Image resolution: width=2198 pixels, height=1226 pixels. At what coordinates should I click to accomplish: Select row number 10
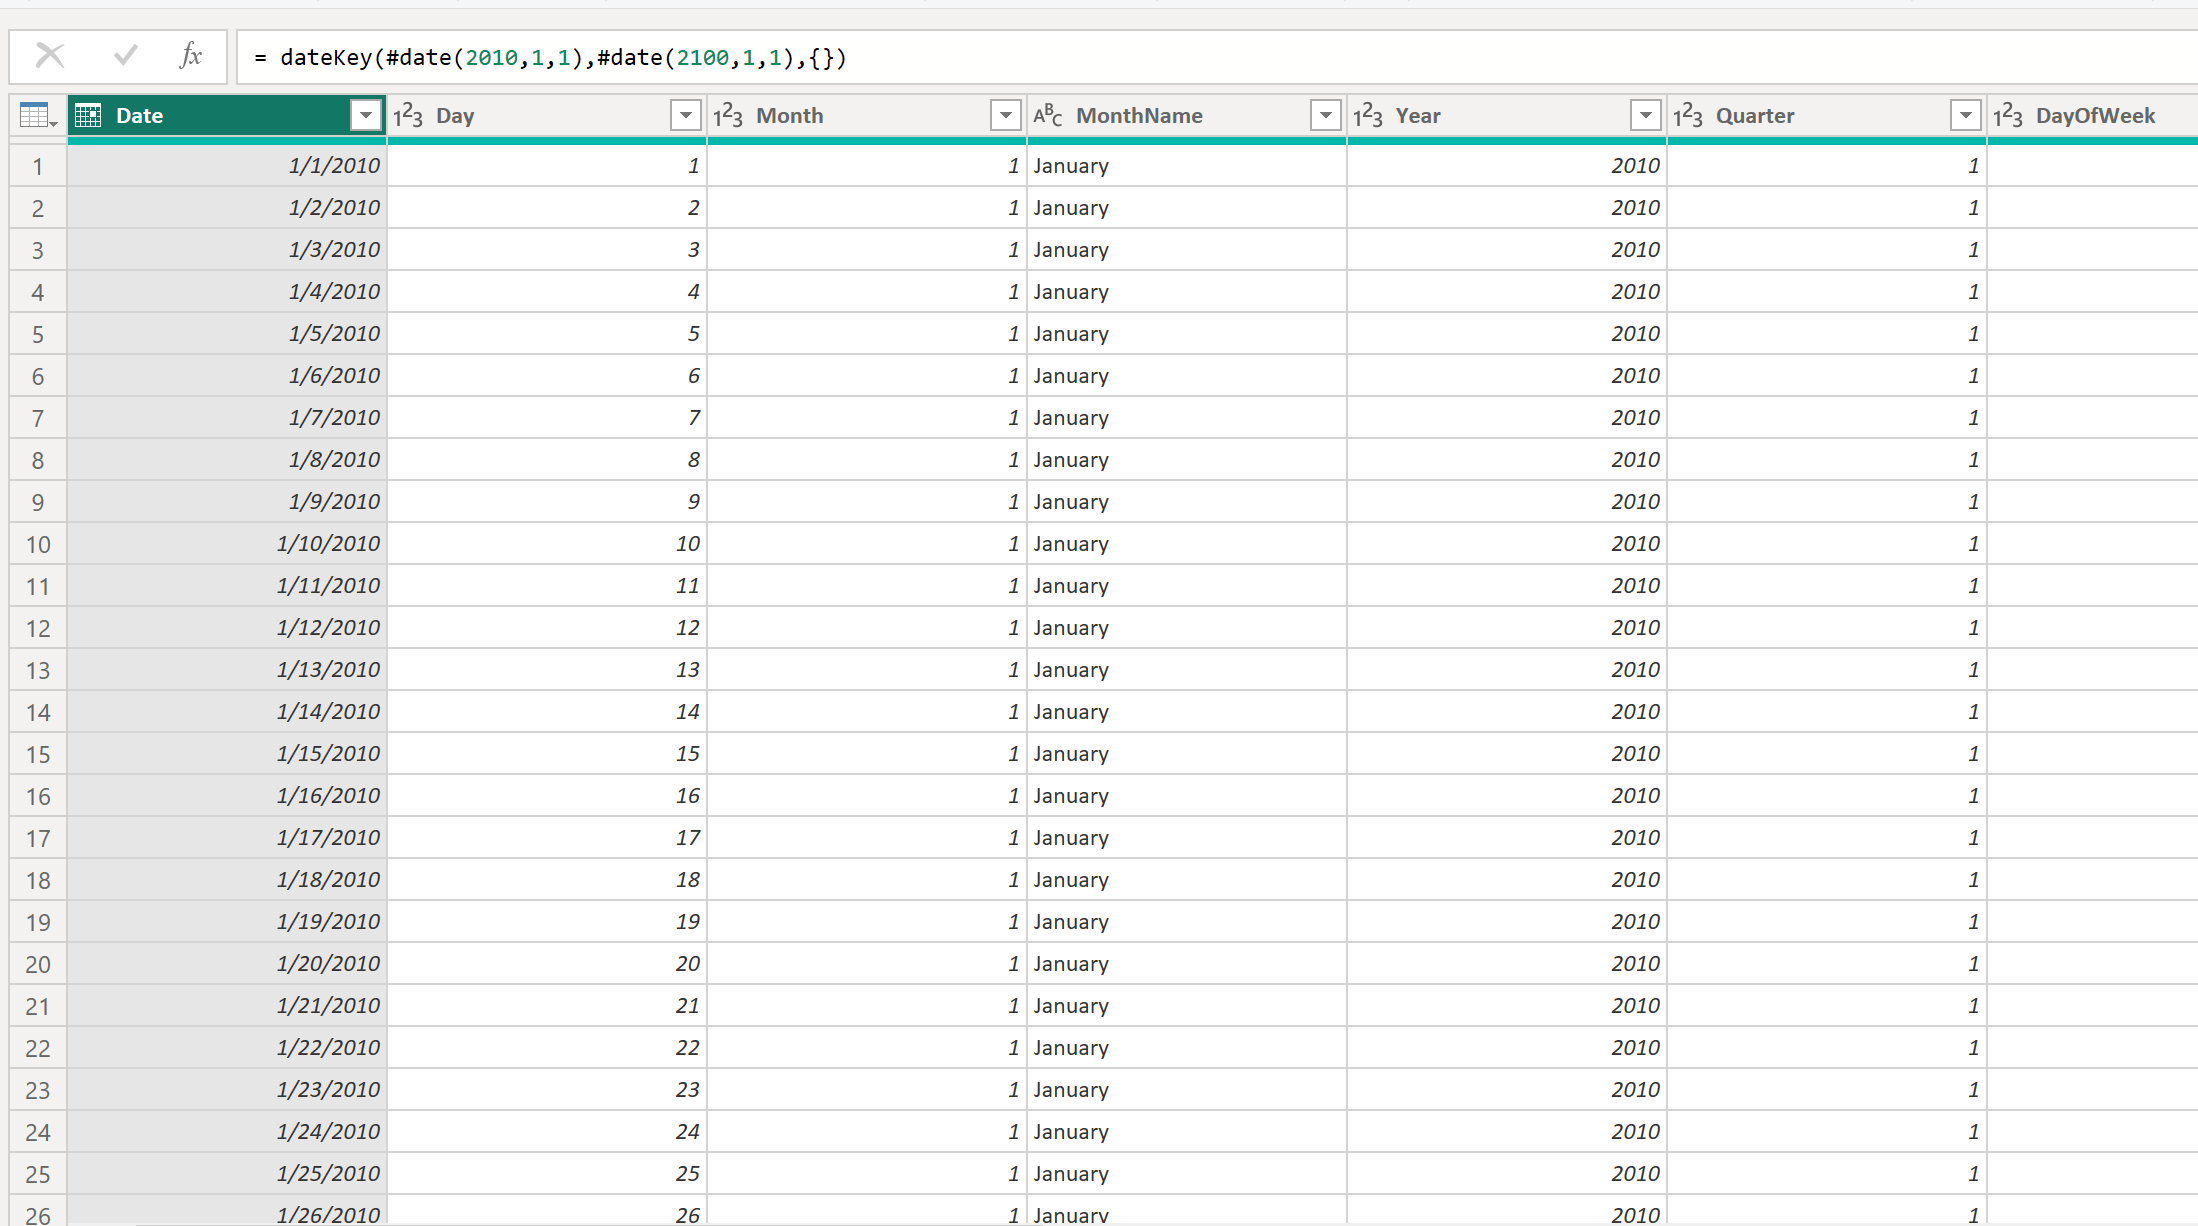coord(38,544)
